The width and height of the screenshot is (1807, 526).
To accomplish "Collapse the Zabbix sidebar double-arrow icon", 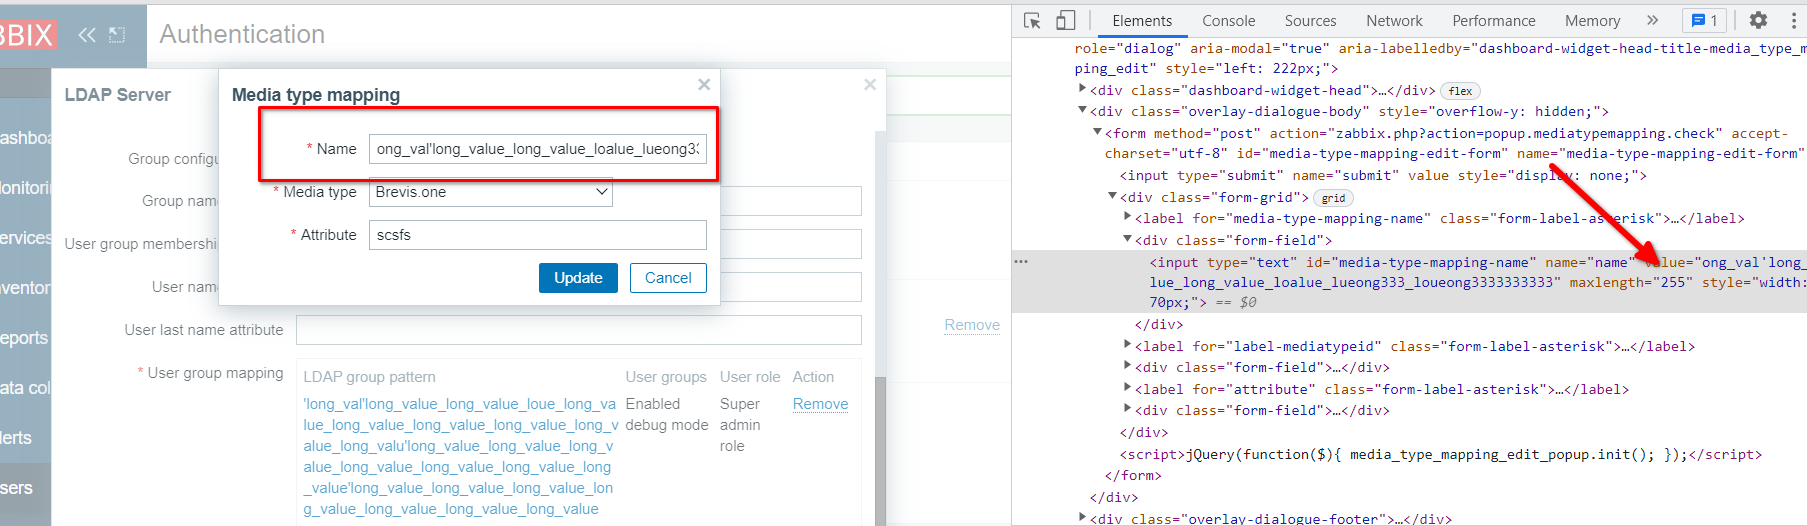I will point(87,35).
